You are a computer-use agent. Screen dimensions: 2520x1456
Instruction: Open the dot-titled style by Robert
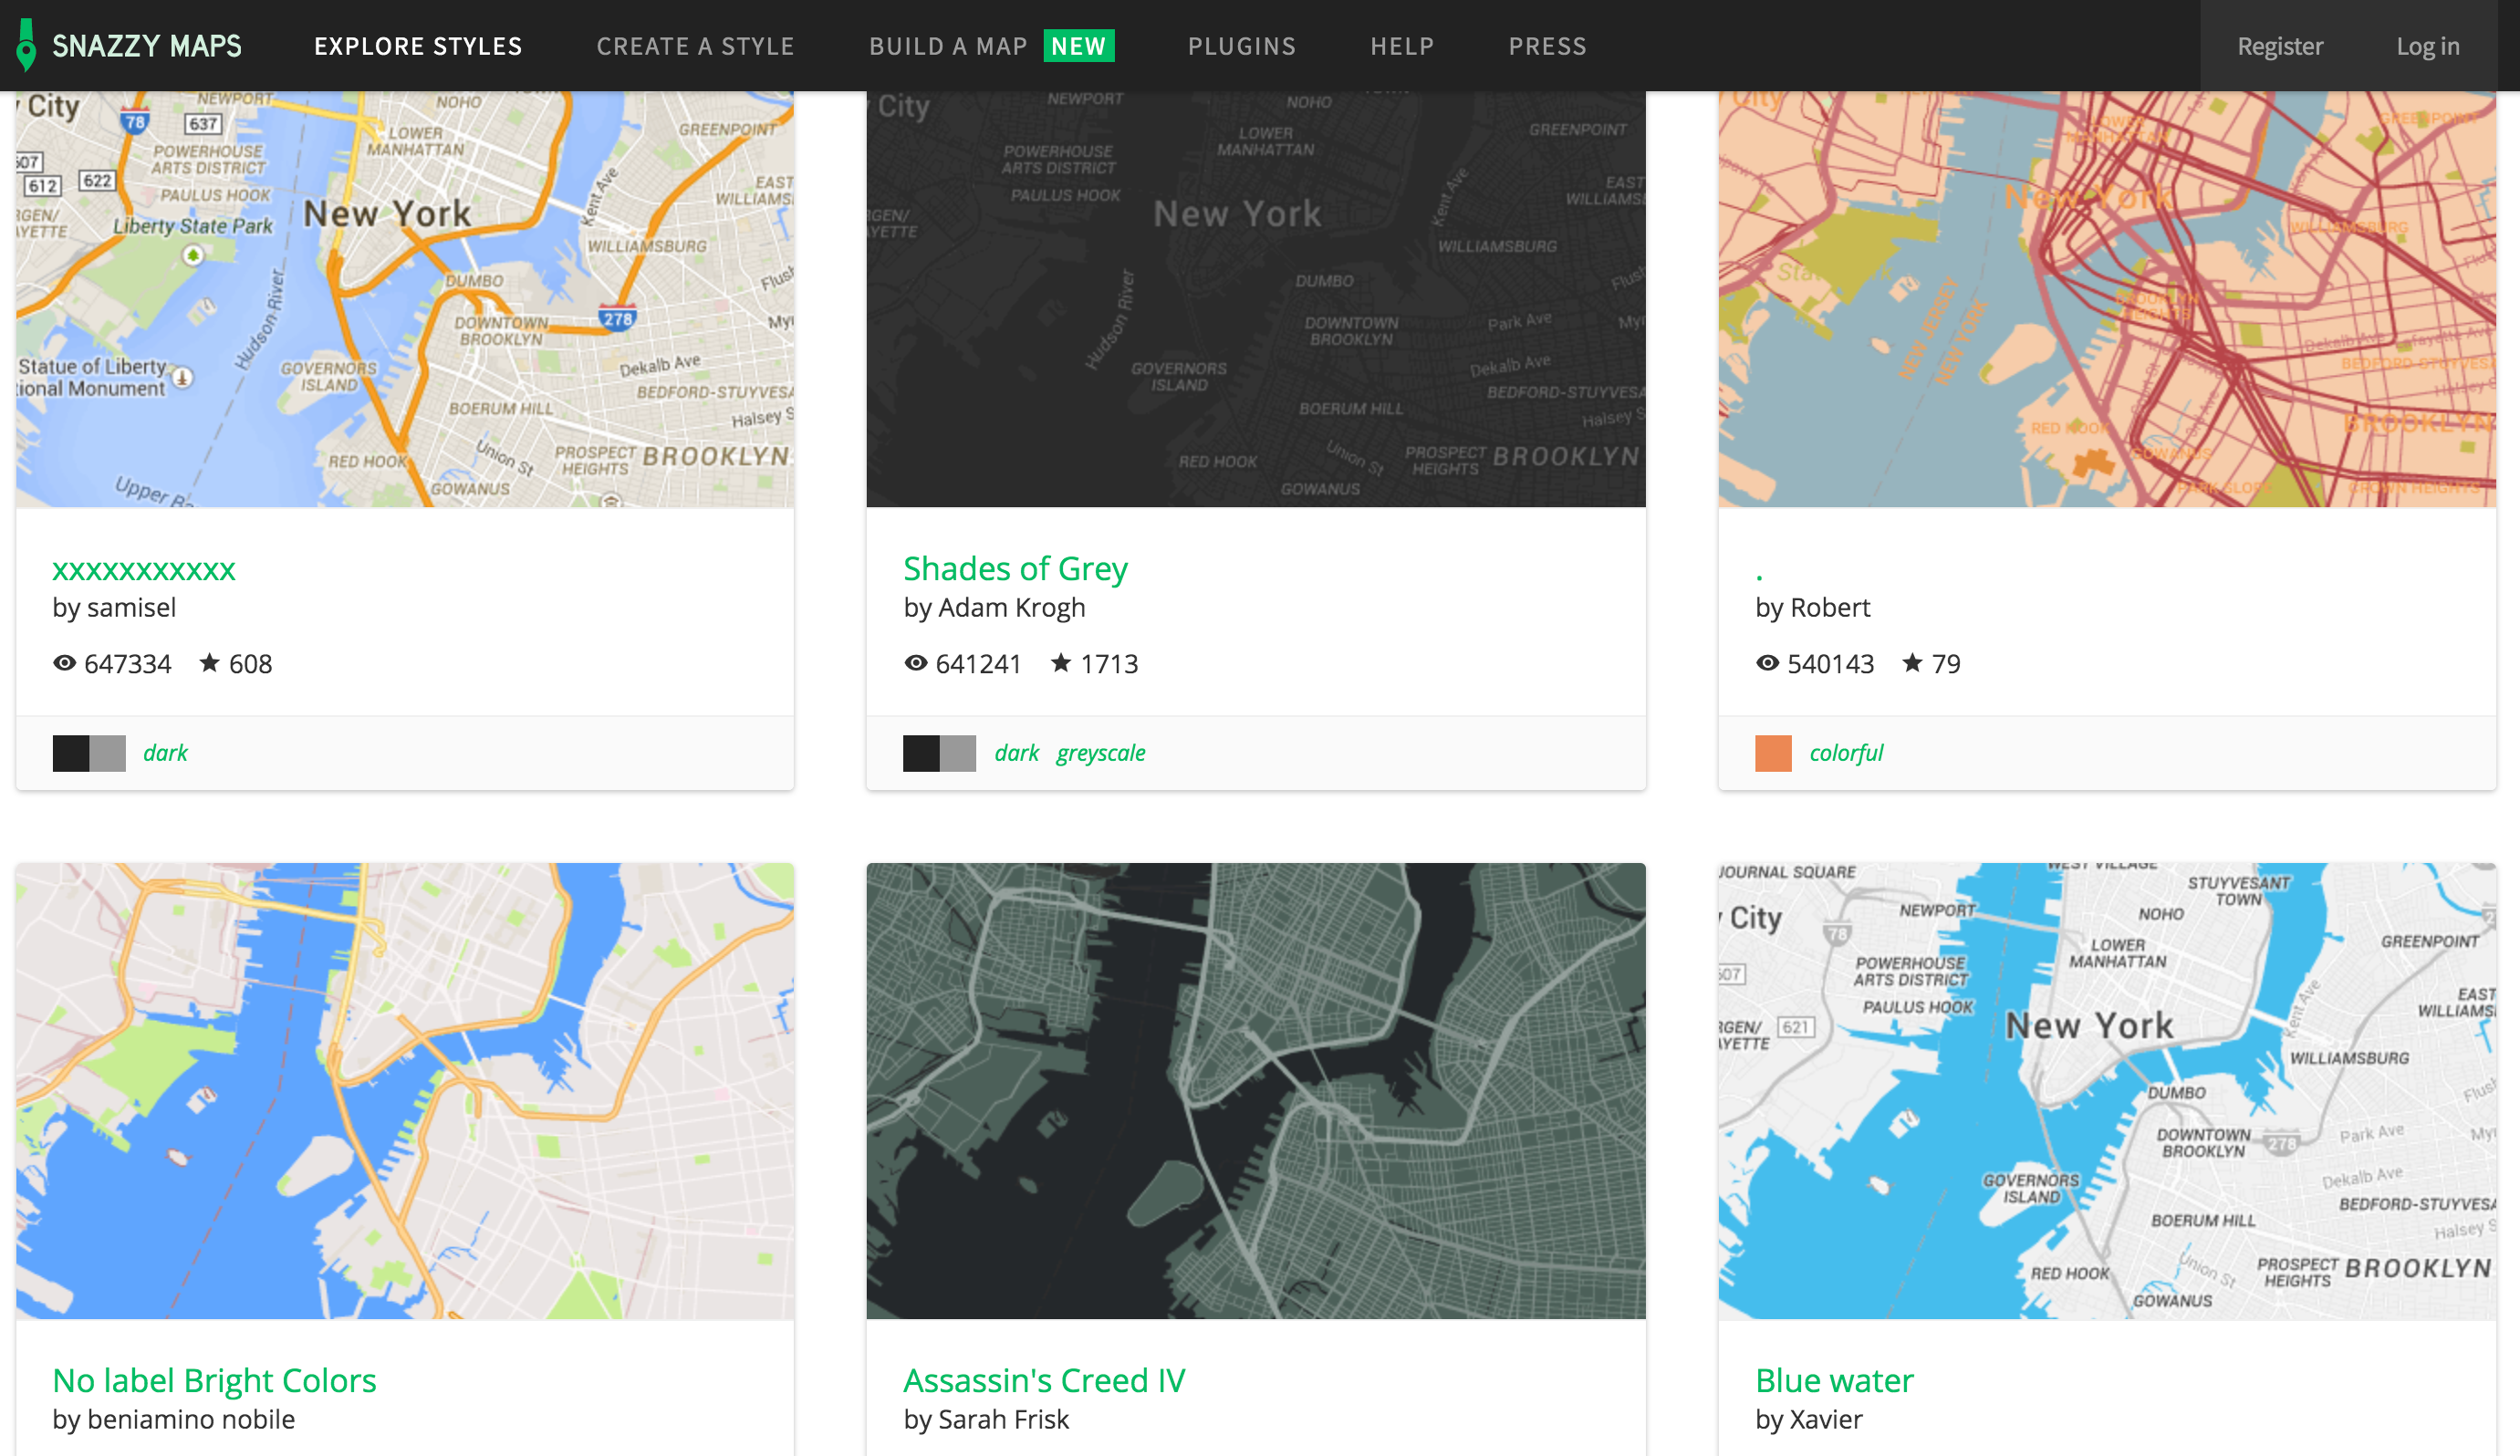(x=1759, y=577)
